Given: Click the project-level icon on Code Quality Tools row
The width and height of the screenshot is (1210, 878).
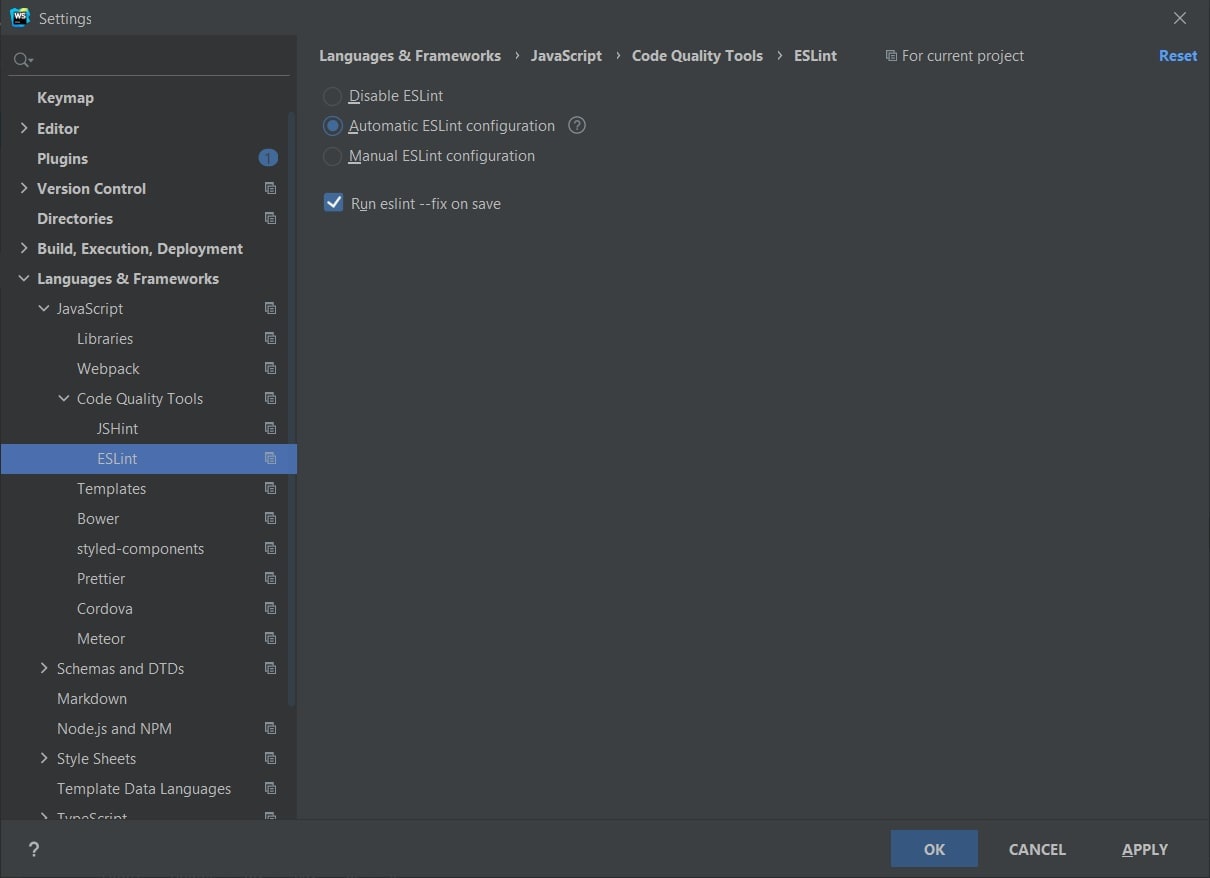Looking at the screenshot, I should (x=270, y=398).
